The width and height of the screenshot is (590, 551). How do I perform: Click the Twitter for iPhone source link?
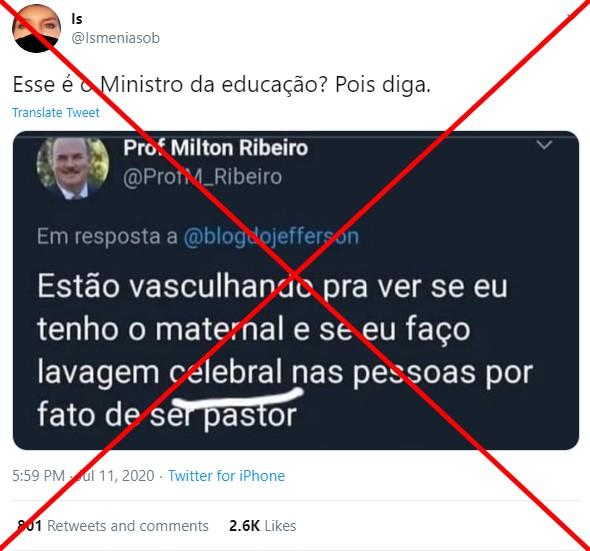coord(227,476)
